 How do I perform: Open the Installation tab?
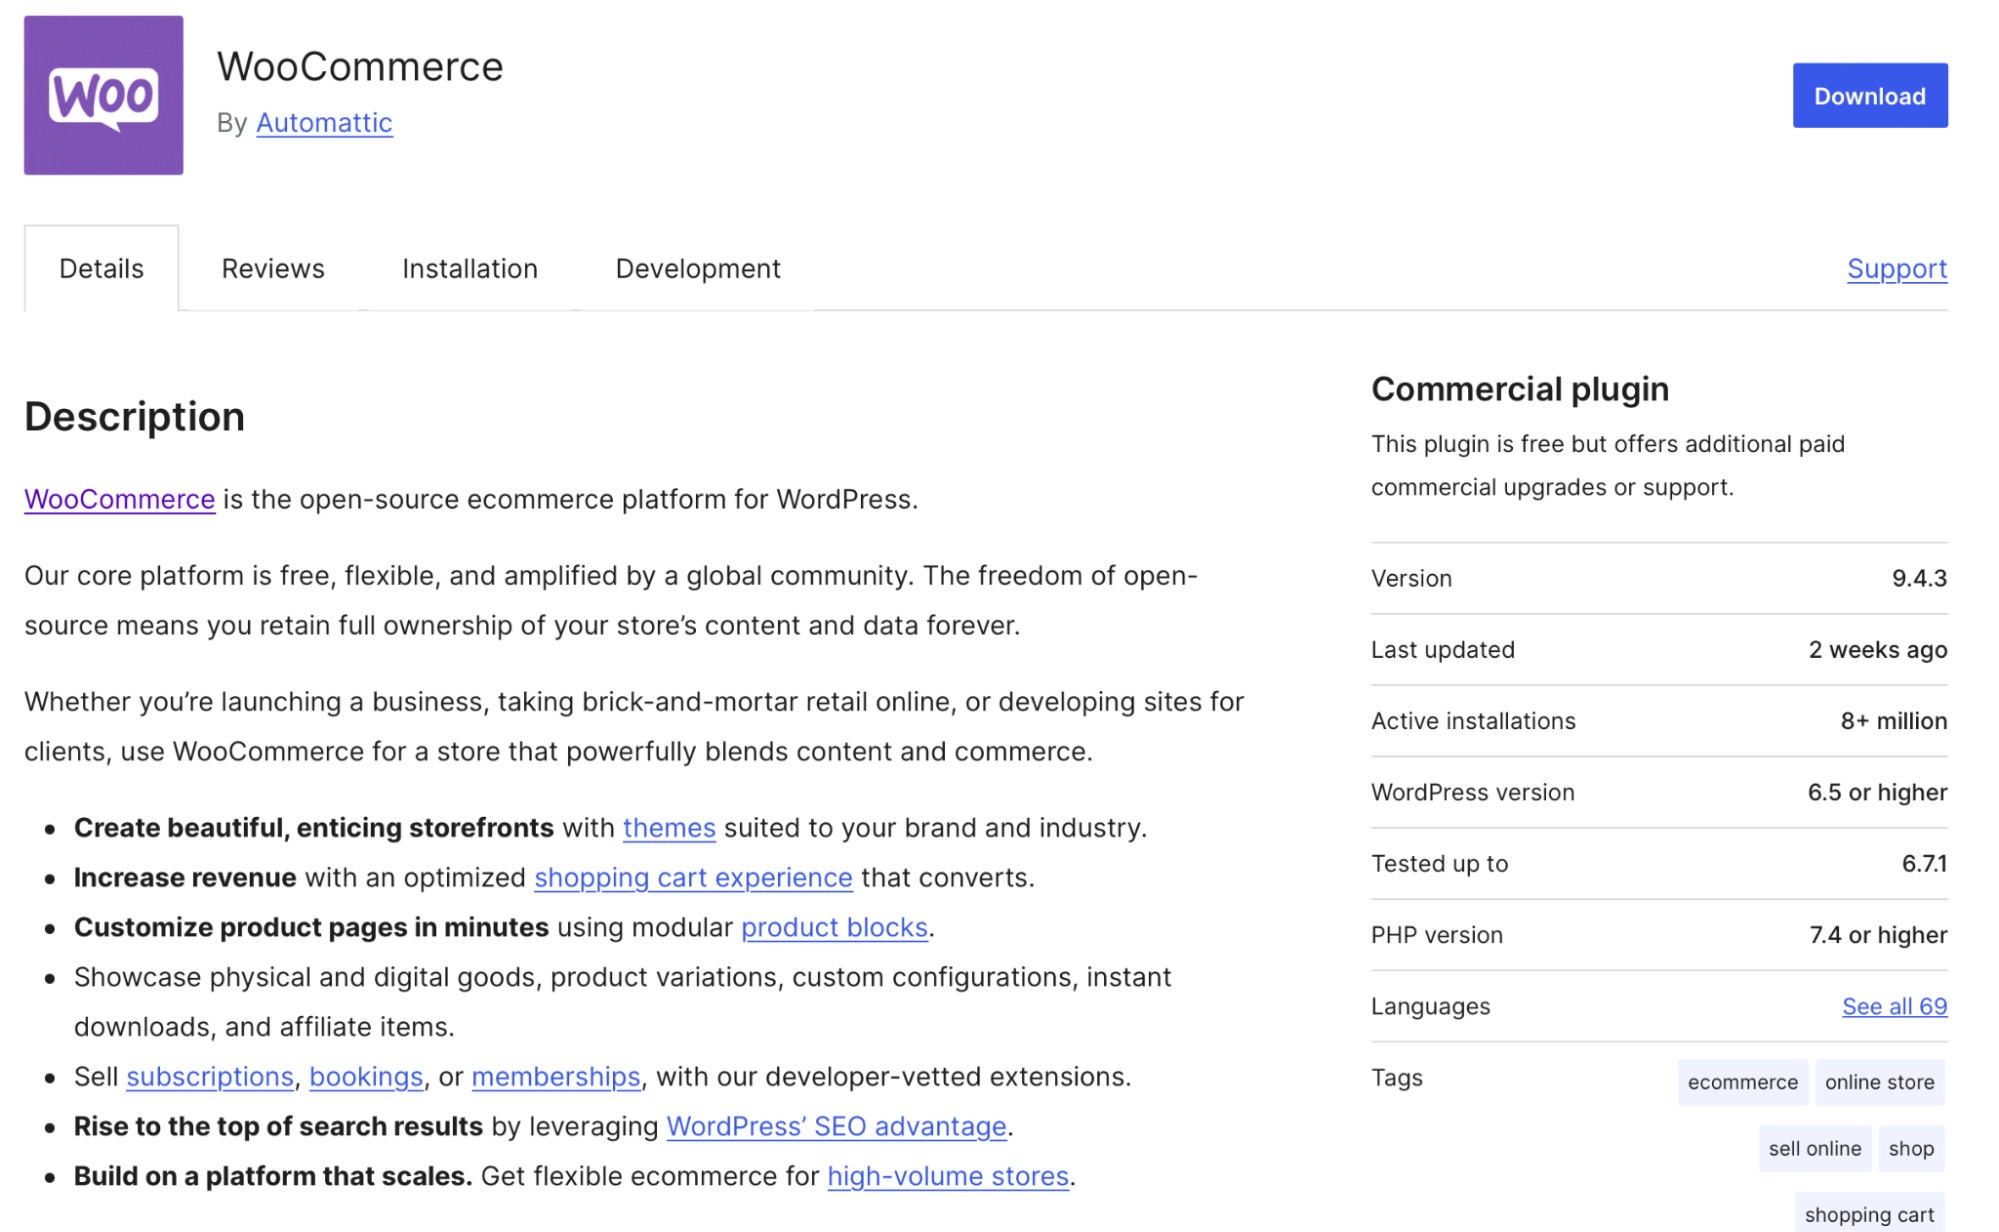(470, 268)
